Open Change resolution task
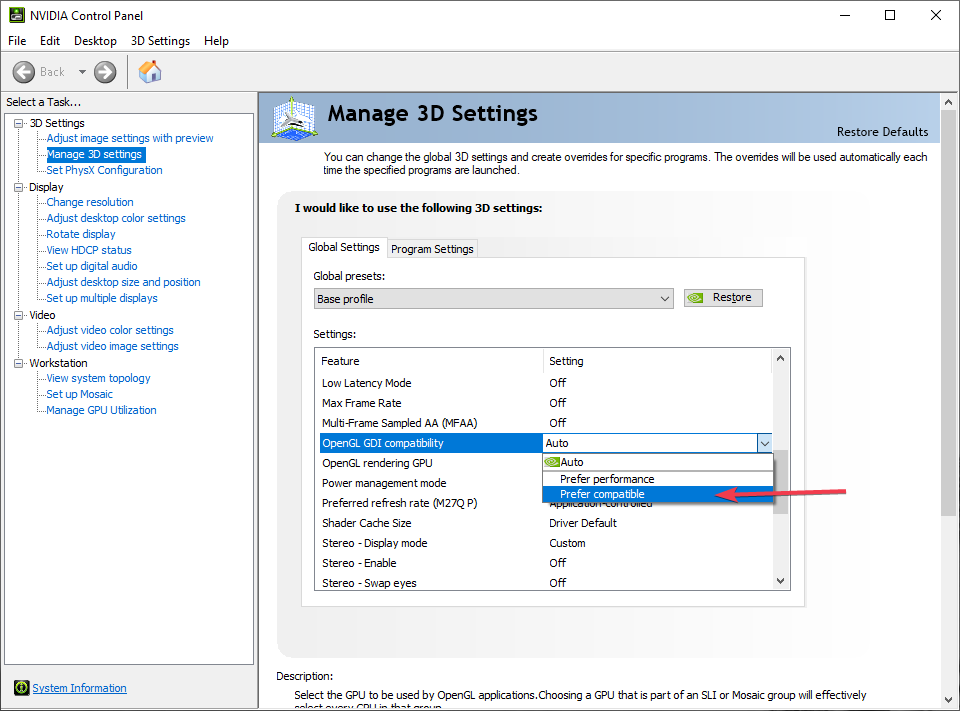Screen dimensions: 960x711 click(x=90, y=202)
